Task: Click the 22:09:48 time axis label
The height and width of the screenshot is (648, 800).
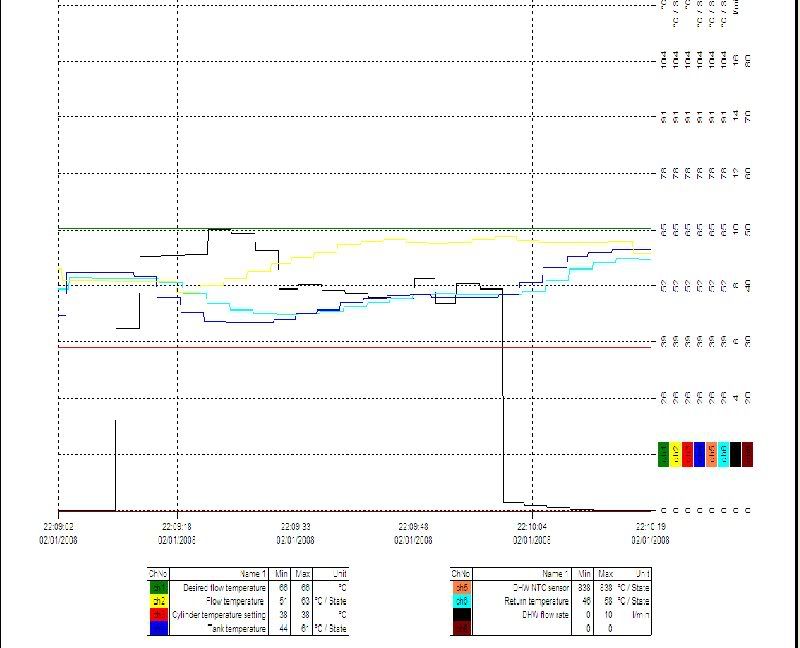Action: [414, 526]
